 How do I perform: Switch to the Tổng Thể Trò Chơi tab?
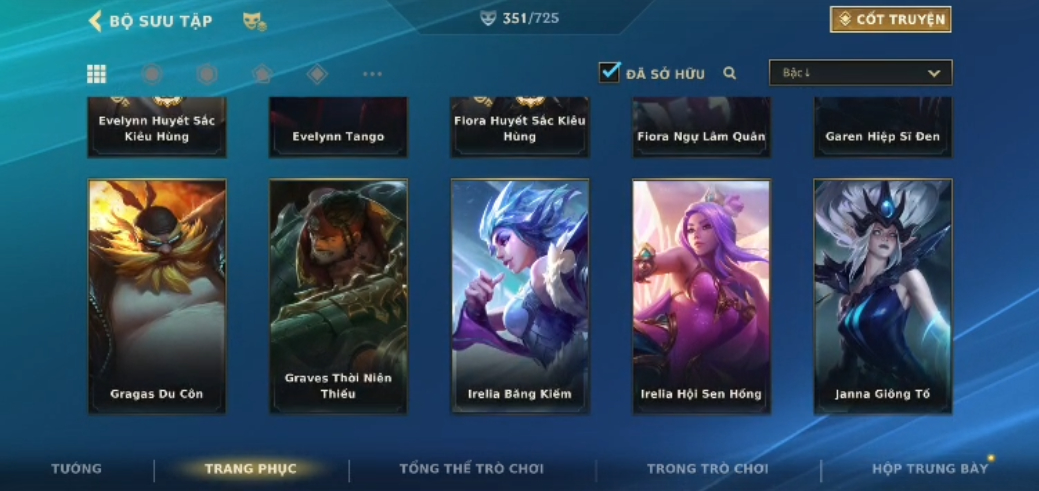coord(471,468)
